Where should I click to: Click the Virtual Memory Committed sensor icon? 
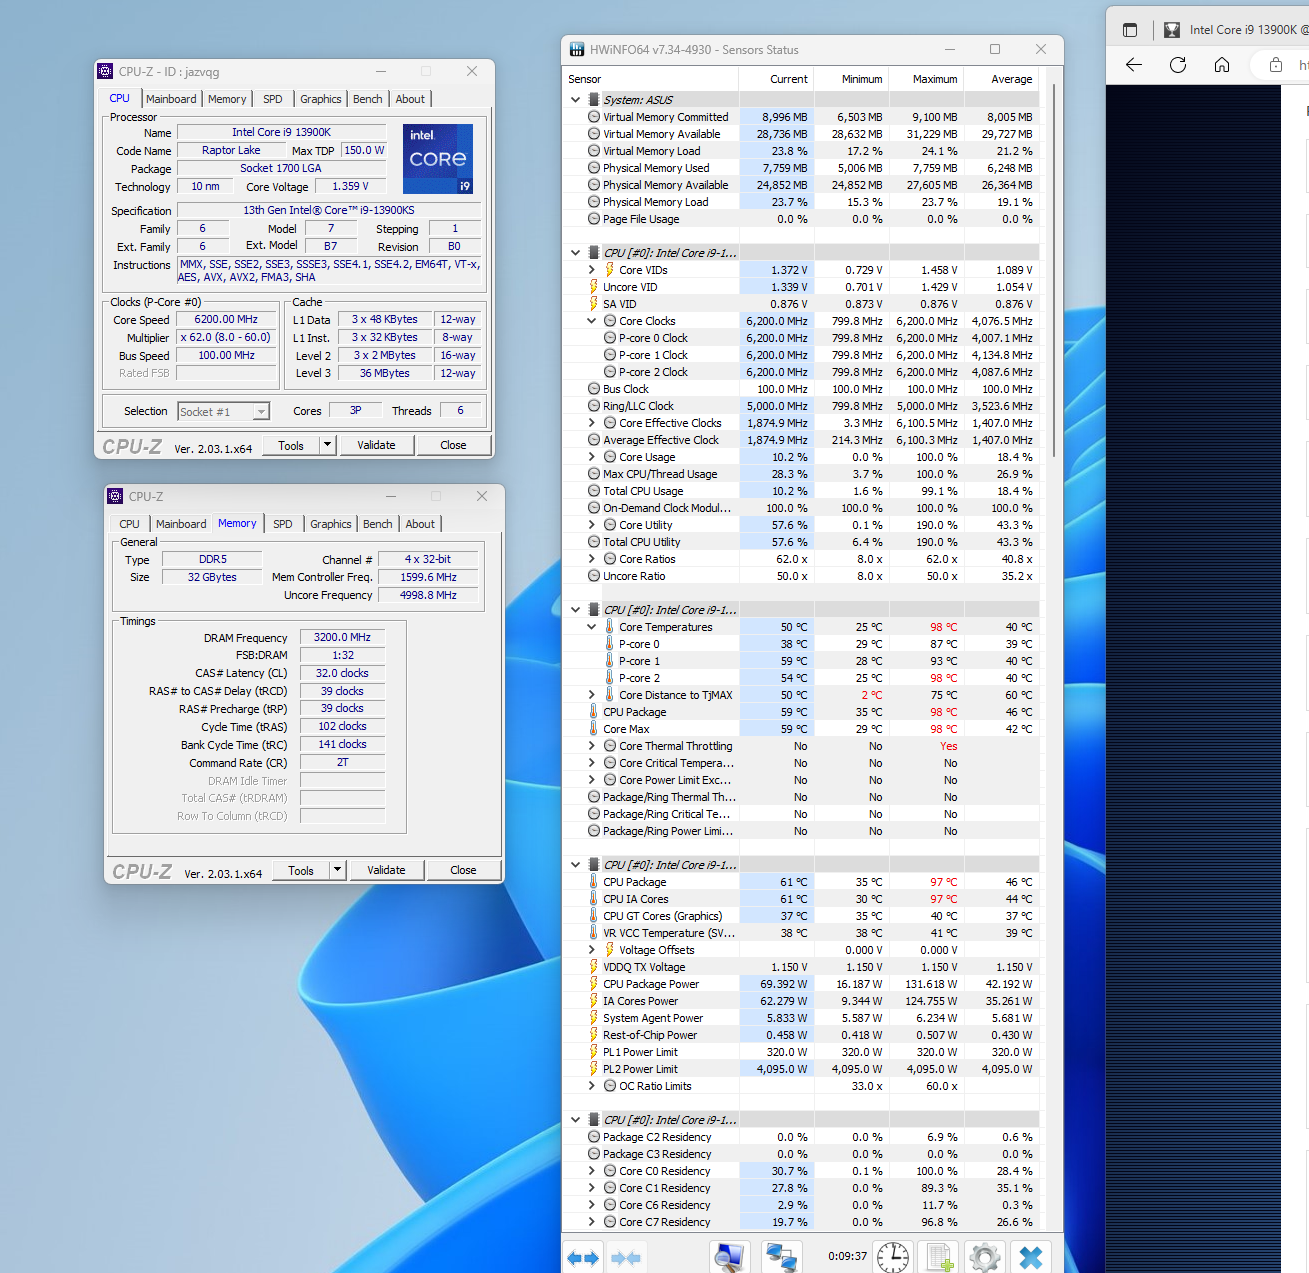[x=594, y=117]
